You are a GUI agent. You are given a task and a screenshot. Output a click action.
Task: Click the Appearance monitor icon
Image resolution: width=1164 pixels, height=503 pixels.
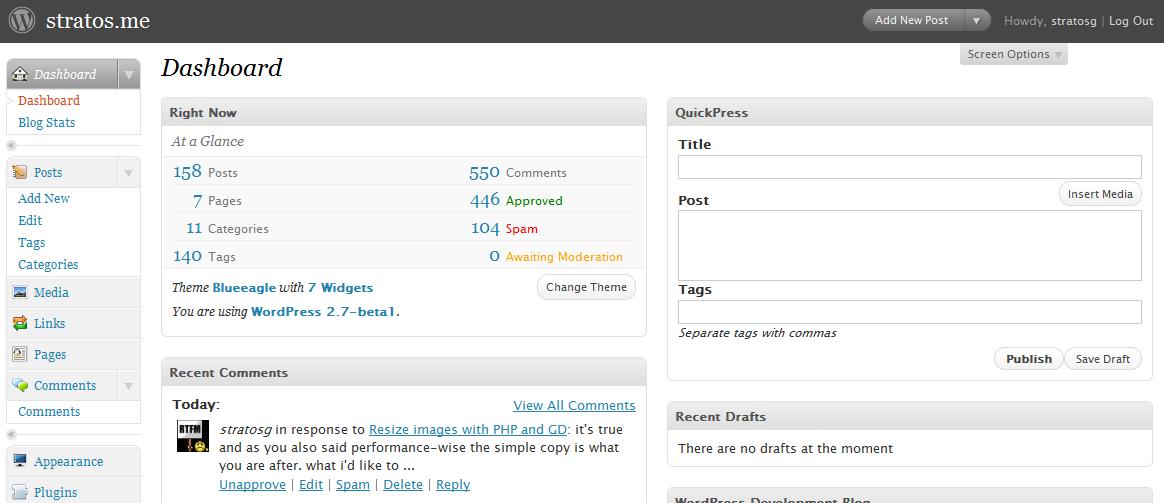click(20, 461)
